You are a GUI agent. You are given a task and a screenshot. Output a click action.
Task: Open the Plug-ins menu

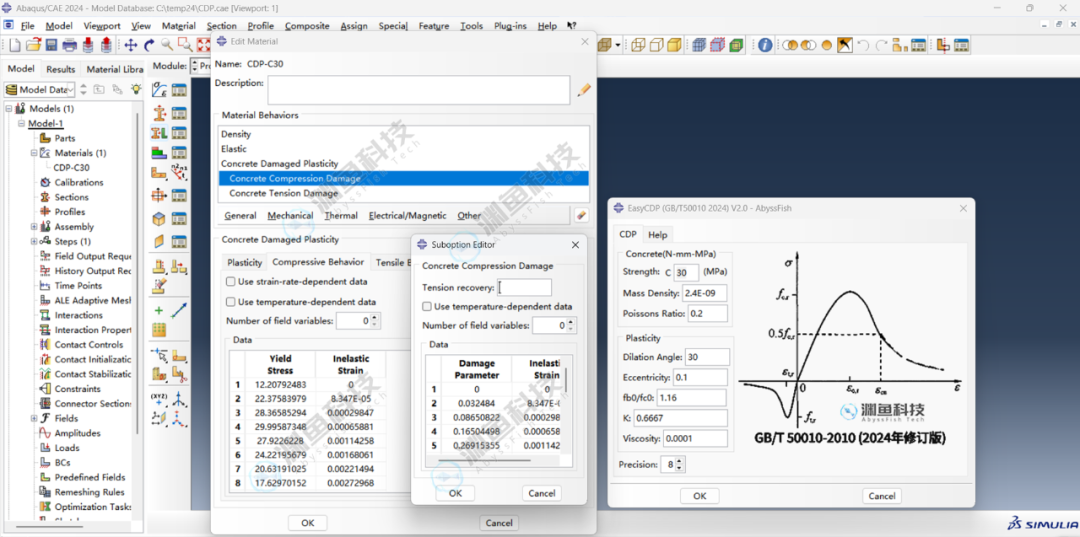(510, 26)
